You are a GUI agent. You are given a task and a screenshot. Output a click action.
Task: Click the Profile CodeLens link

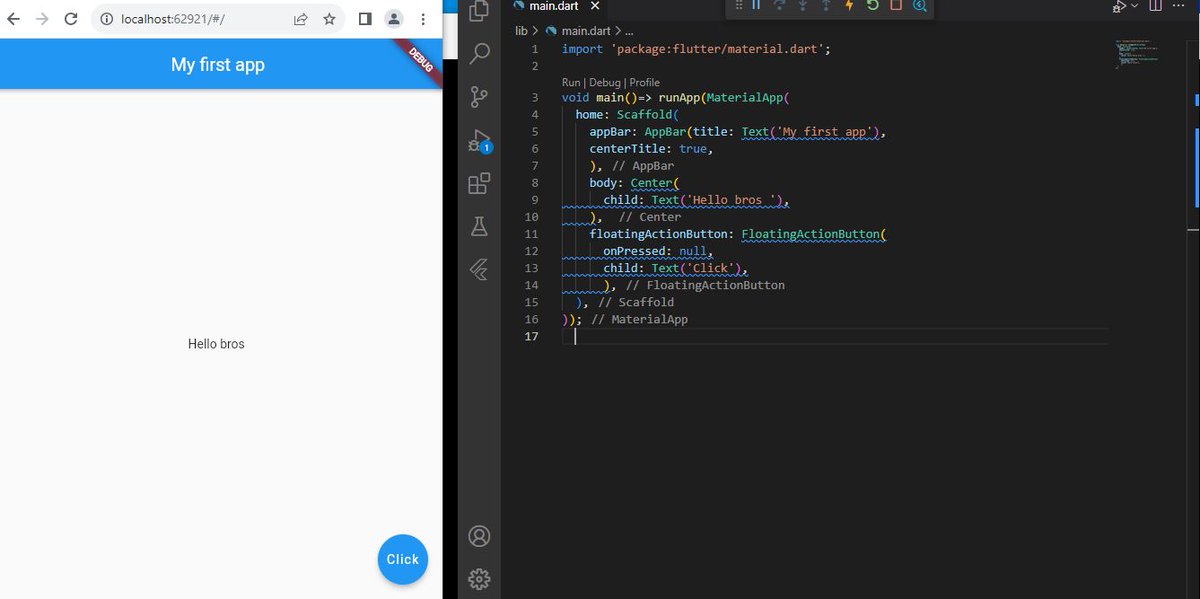pyautogui.click(x=644, y=83)
